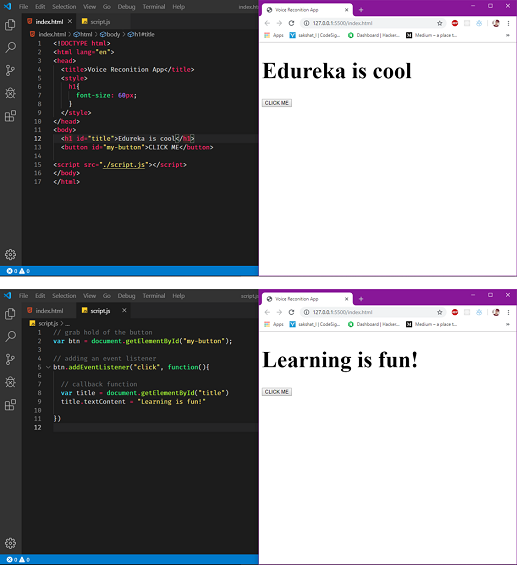Bookmark star in browser showing 'Learning is fun!'
The height and width of the screenshot is (565, 517).
[x=440, y=312]
